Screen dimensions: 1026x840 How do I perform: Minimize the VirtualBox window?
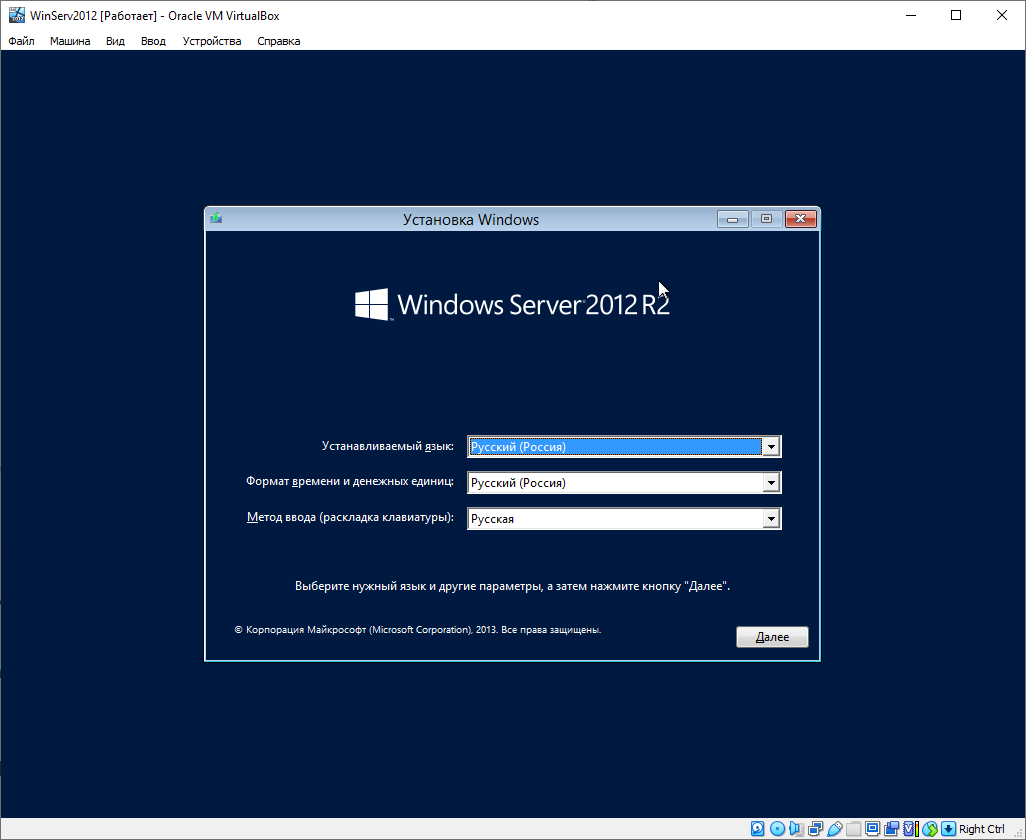(x=911, y=15)
